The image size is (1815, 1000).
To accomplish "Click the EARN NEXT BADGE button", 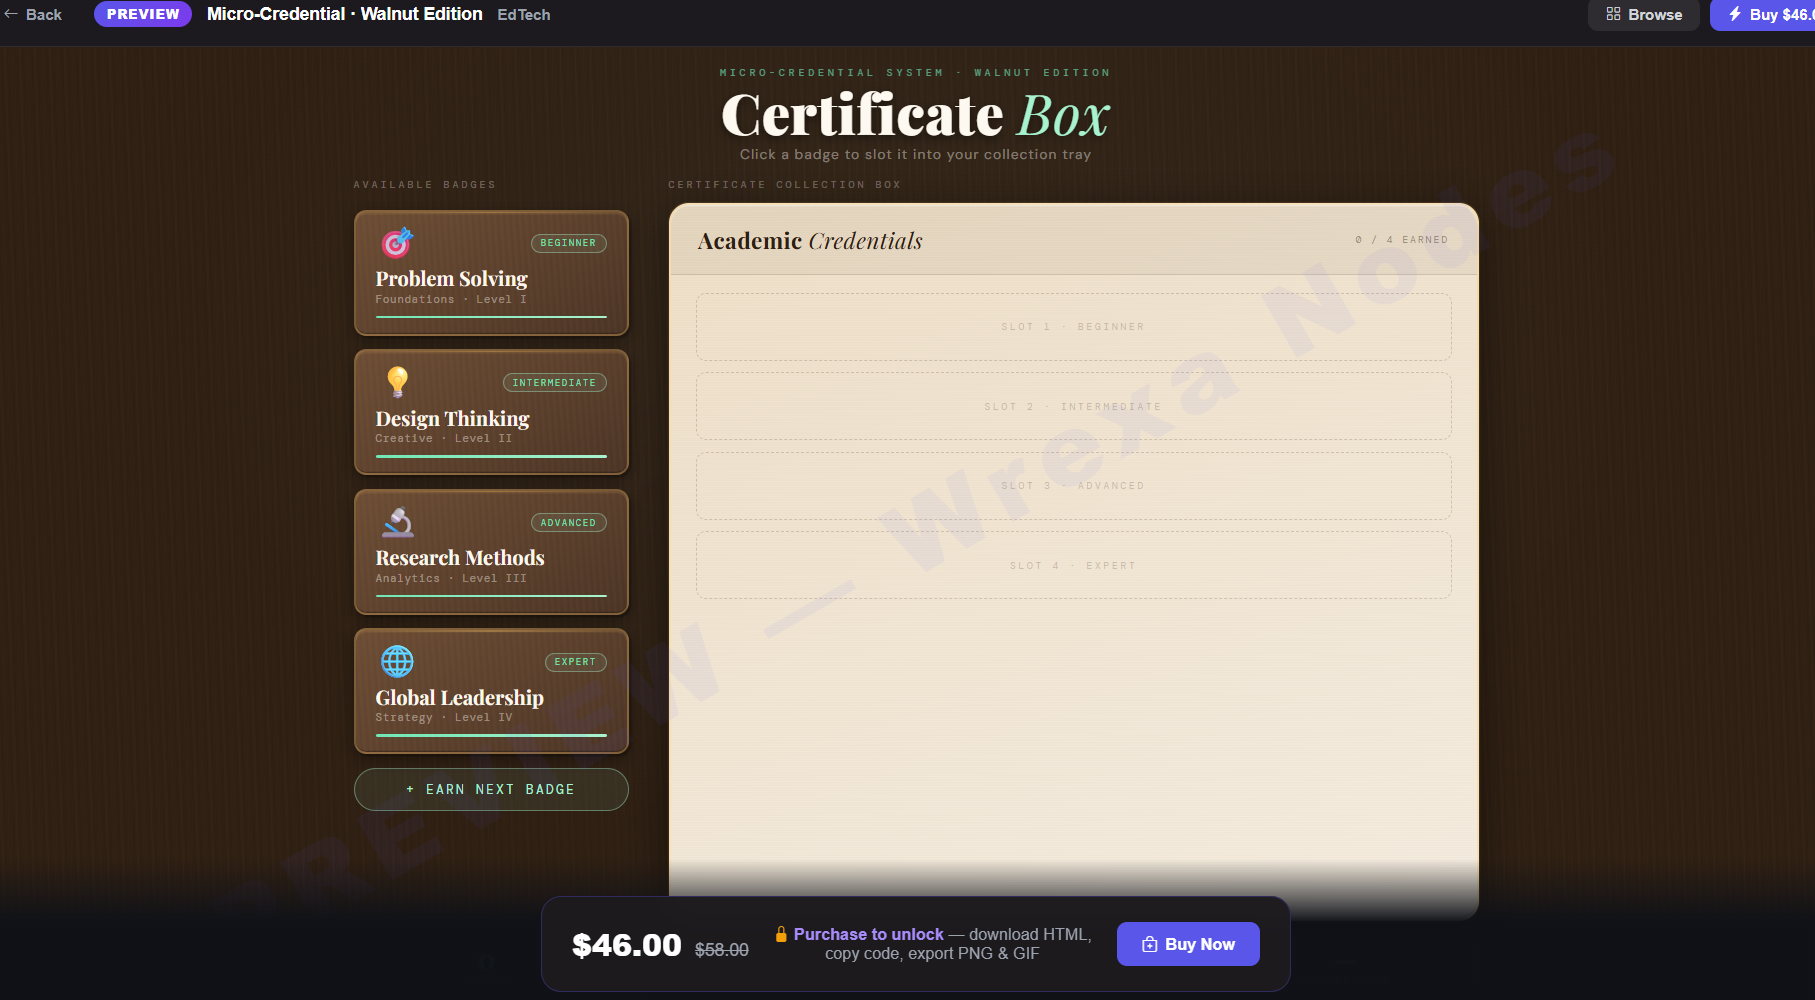I will [490, 789].
